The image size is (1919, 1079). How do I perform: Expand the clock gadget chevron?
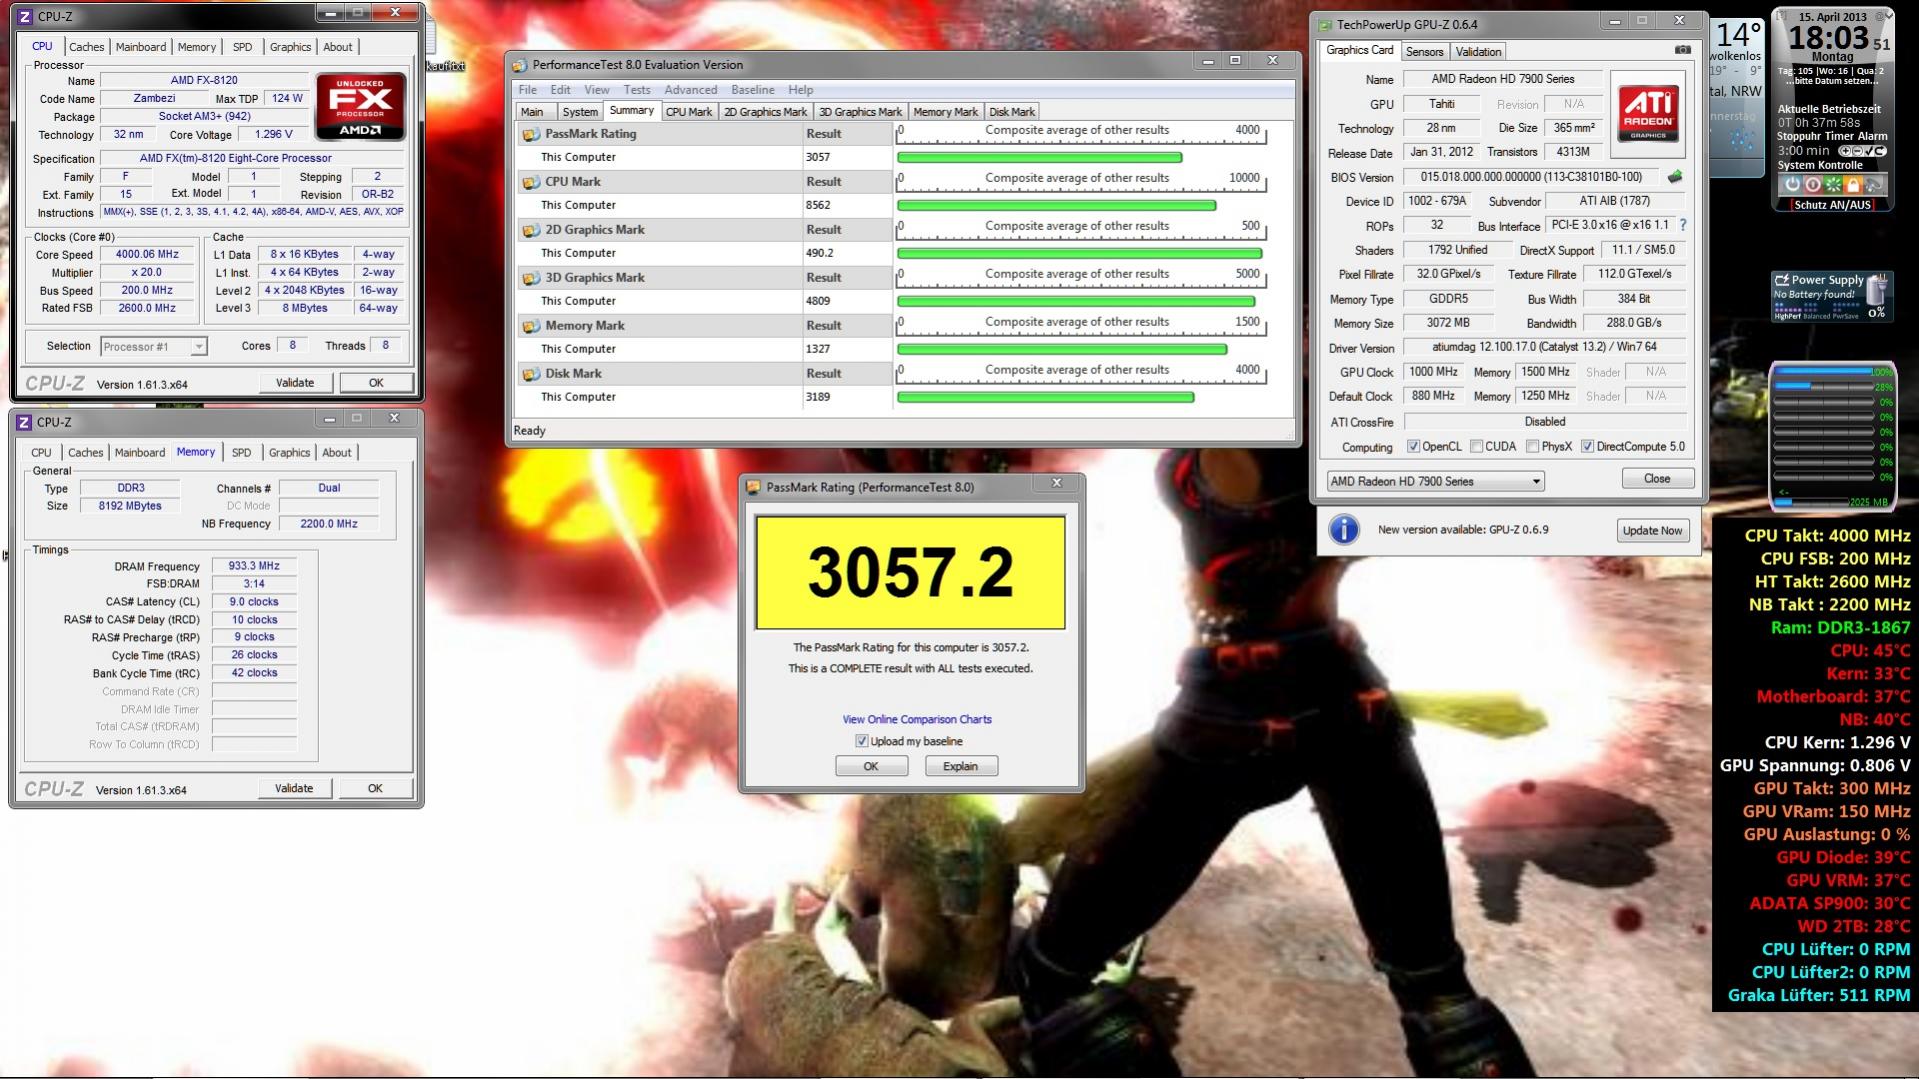tap(1889, 15)
